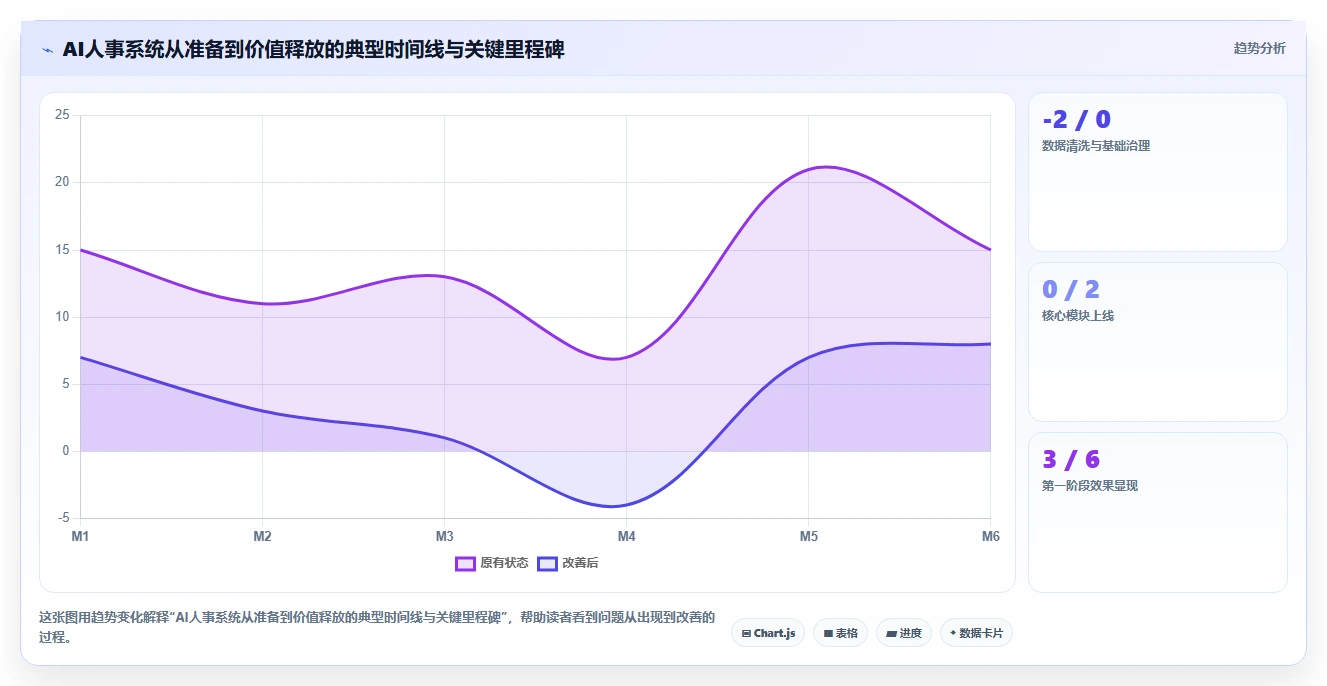Viewport: 1327px width, 686px height.
Task: Click the Chart.js tag
Action: 768,633
